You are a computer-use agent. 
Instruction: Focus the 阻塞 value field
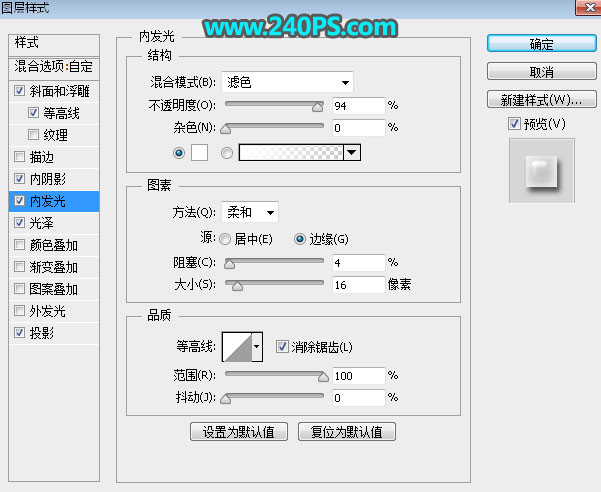[358, 262]
